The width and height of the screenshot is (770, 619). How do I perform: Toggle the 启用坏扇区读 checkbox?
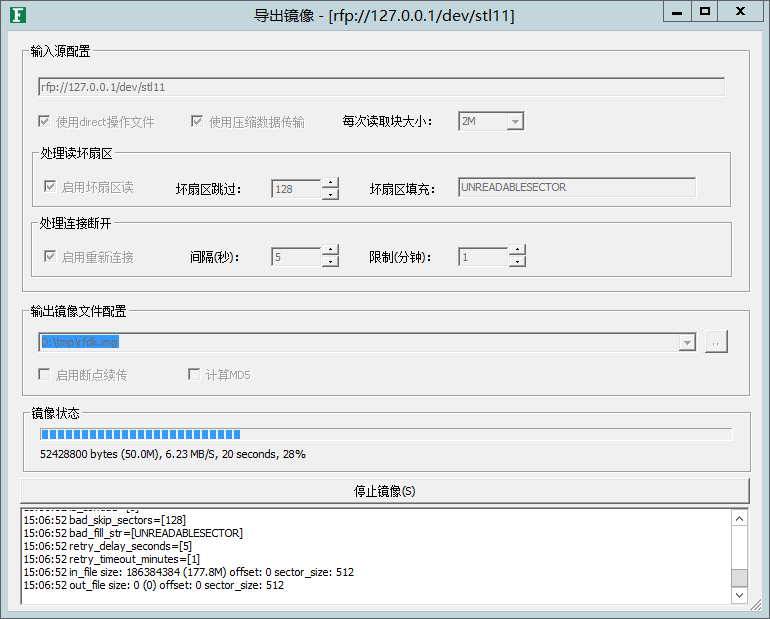(x=50, y=188)
